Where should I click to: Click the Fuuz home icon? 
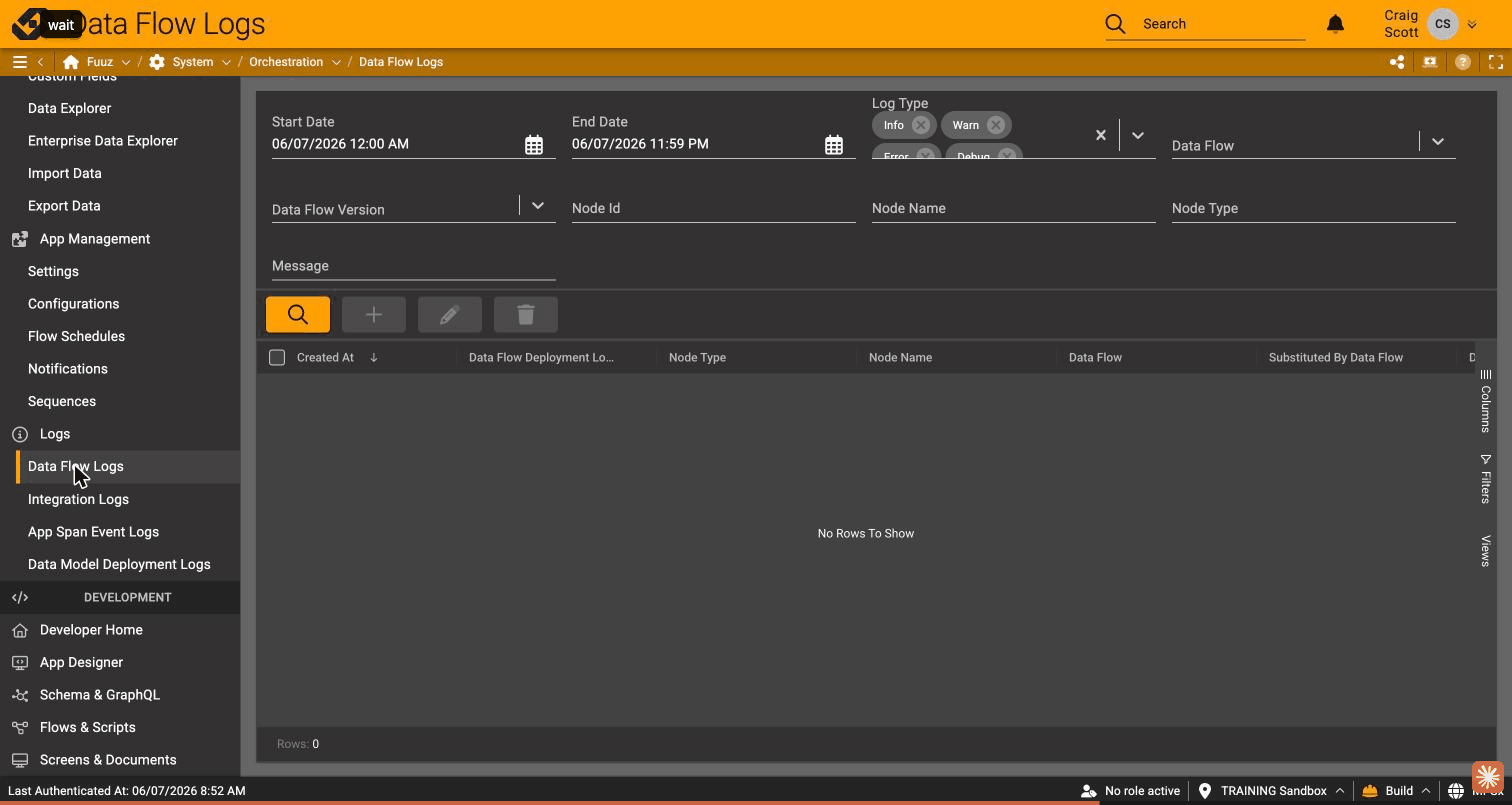[71, 62]
